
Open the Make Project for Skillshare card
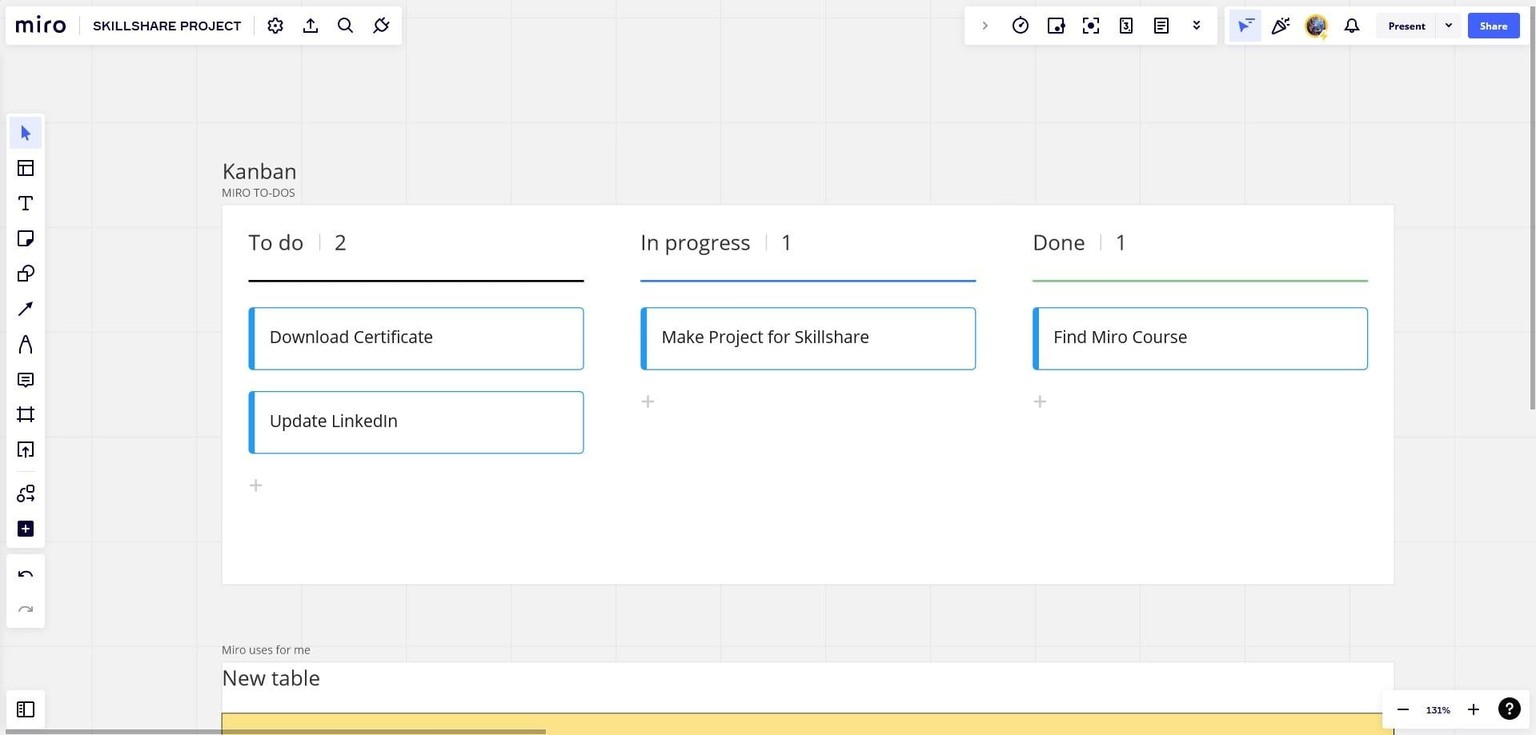[808, 338]
